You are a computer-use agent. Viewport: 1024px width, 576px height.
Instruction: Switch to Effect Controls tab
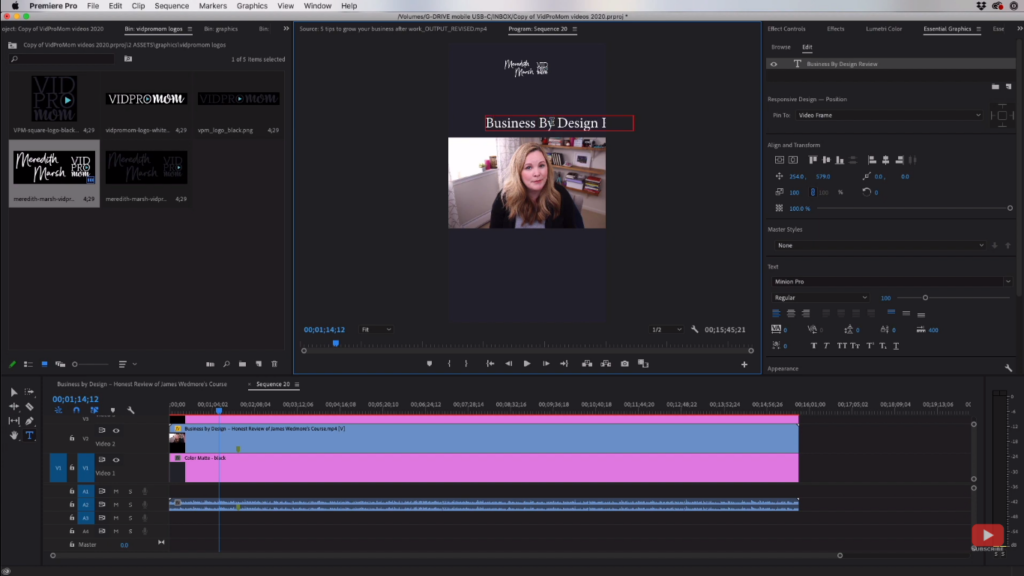[786, 29]
